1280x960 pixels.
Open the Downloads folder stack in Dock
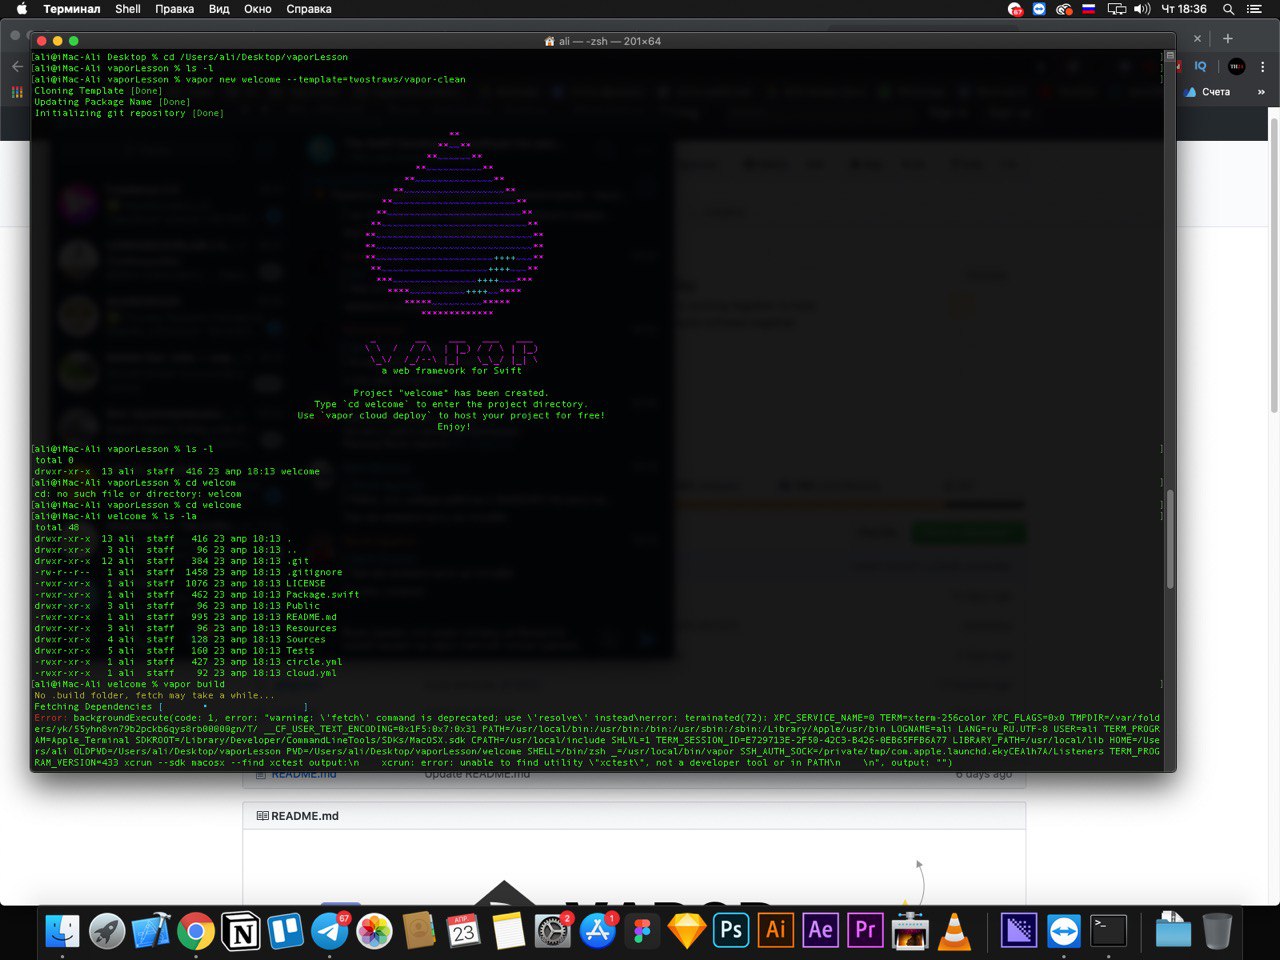1173,932
